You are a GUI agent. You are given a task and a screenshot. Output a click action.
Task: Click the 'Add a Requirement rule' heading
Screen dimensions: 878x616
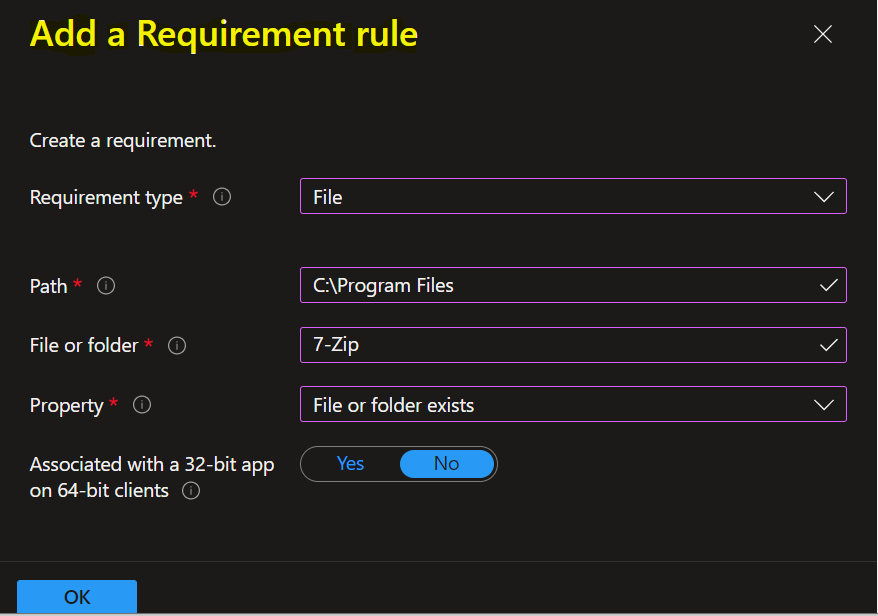coord(223,34)
